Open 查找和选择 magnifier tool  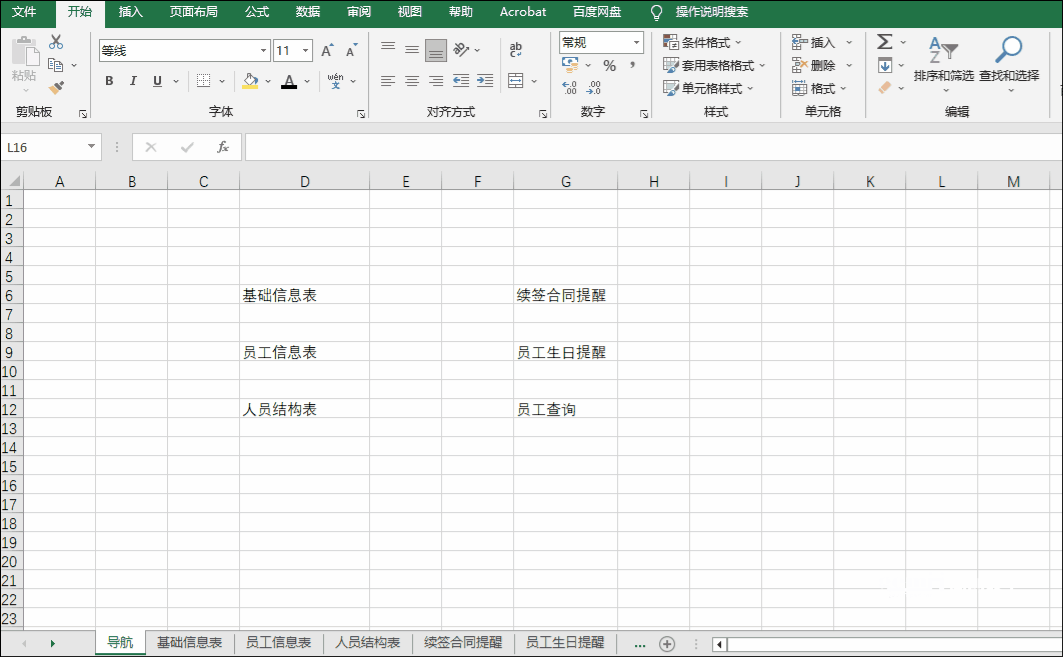tap(1008, 58)
